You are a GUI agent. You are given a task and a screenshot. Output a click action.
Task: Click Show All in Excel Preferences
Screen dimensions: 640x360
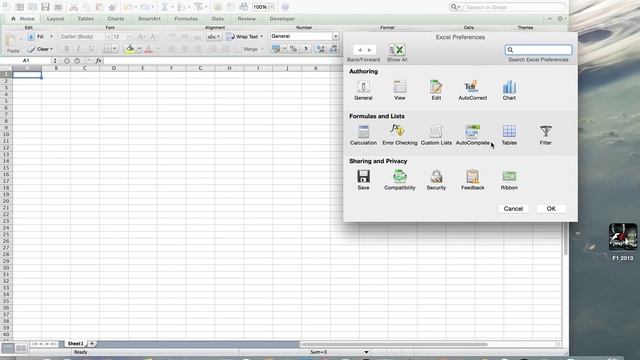pos(397,53)
